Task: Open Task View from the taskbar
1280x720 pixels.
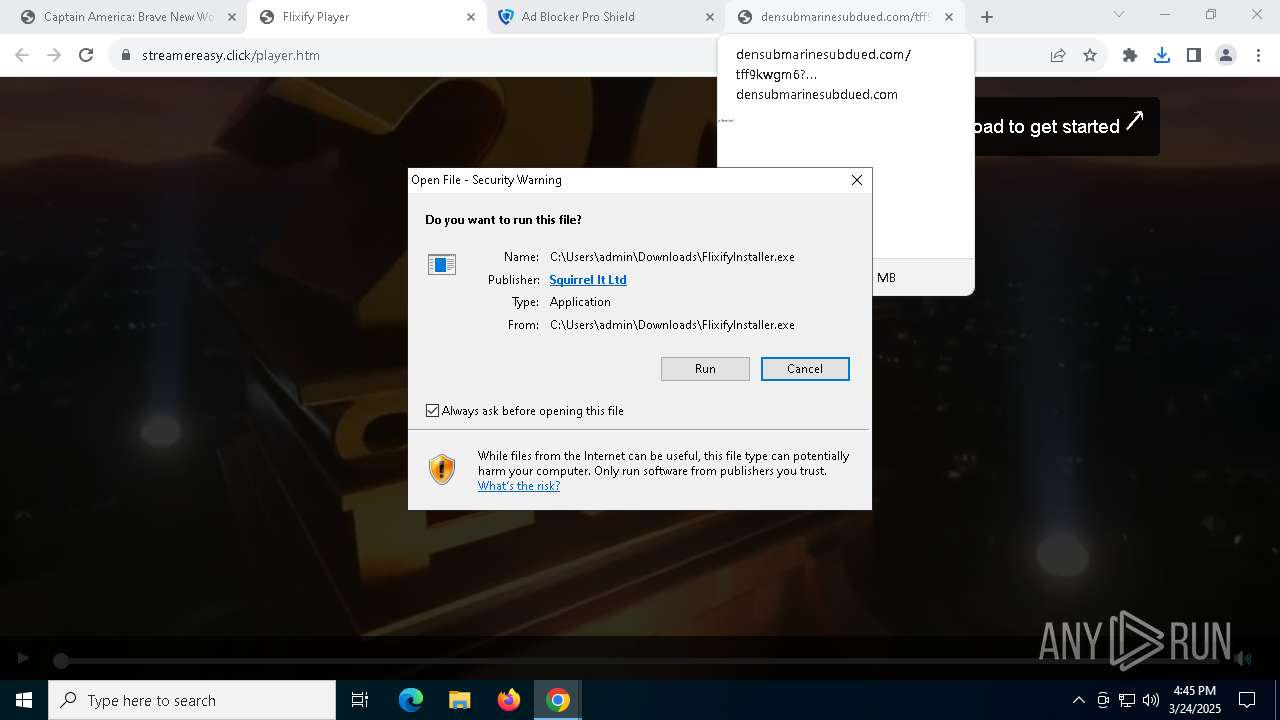Action: coord(360,700)
